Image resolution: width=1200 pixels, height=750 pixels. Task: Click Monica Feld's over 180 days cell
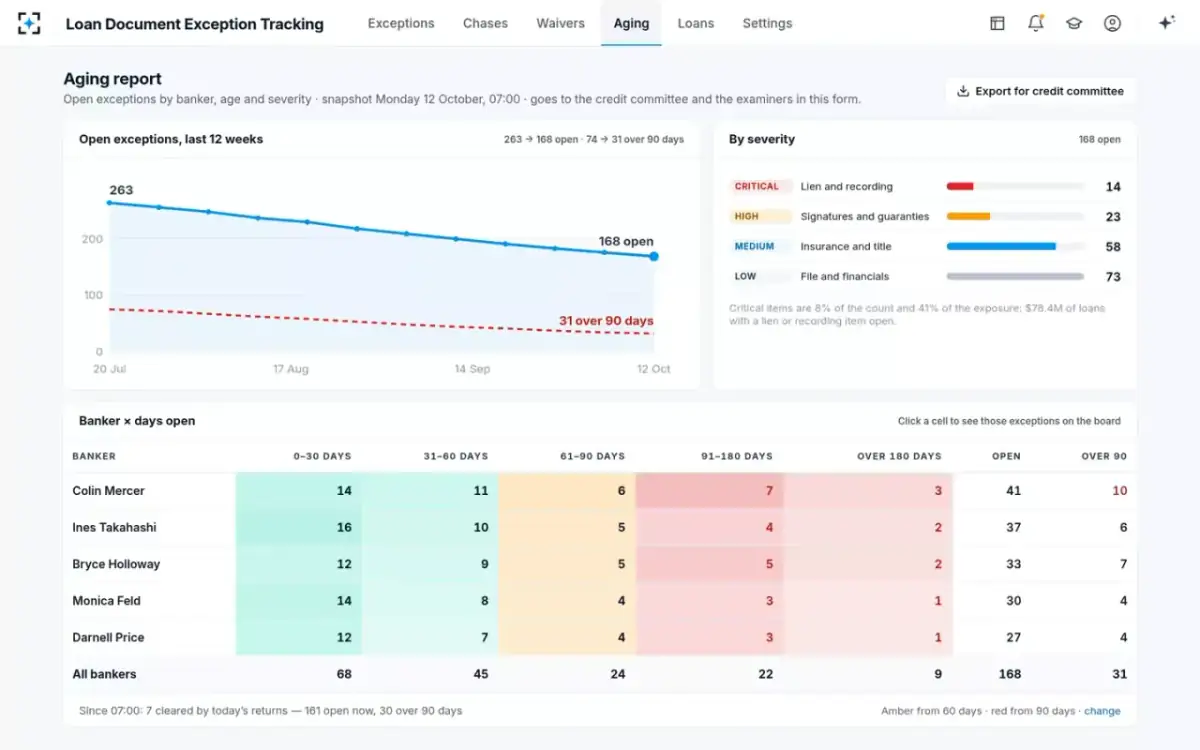868,601
